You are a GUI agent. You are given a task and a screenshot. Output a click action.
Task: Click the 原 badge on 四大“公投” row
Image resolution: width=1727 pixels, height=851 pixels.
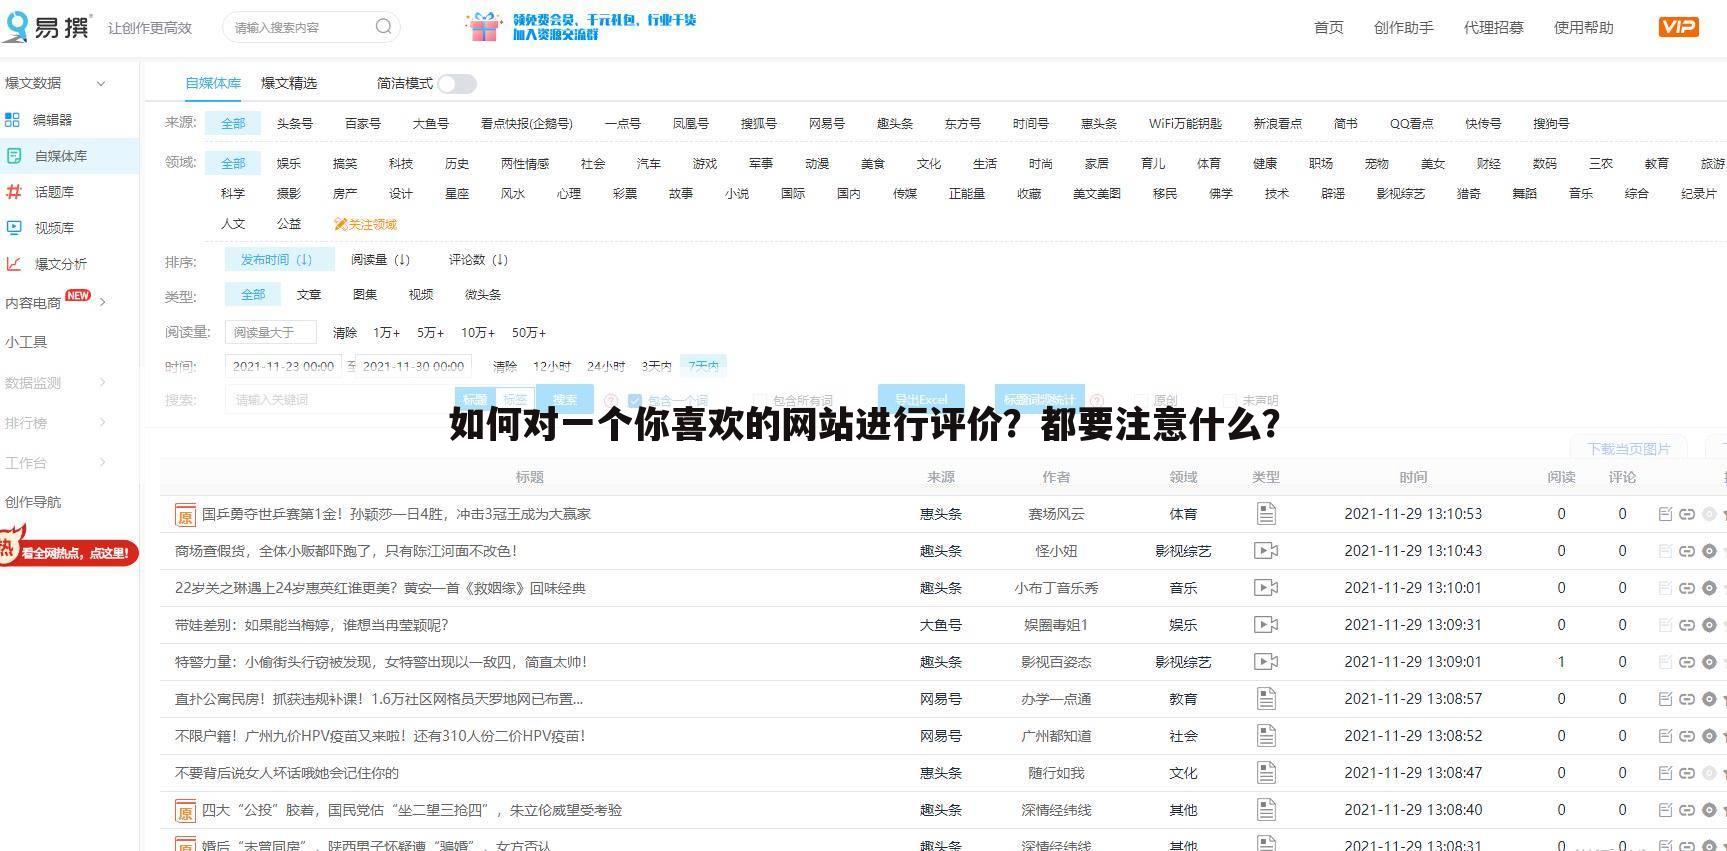pos(185,811)
